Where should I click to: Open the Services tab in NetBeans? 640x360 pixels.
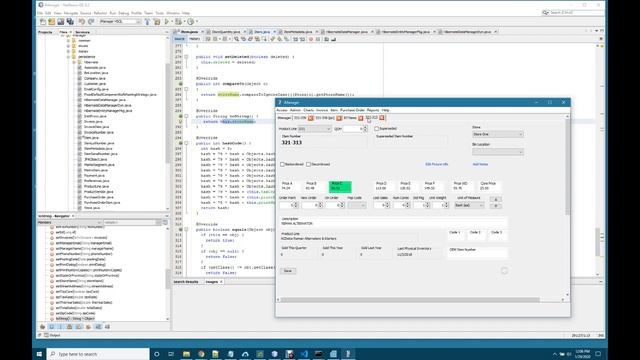82,32
